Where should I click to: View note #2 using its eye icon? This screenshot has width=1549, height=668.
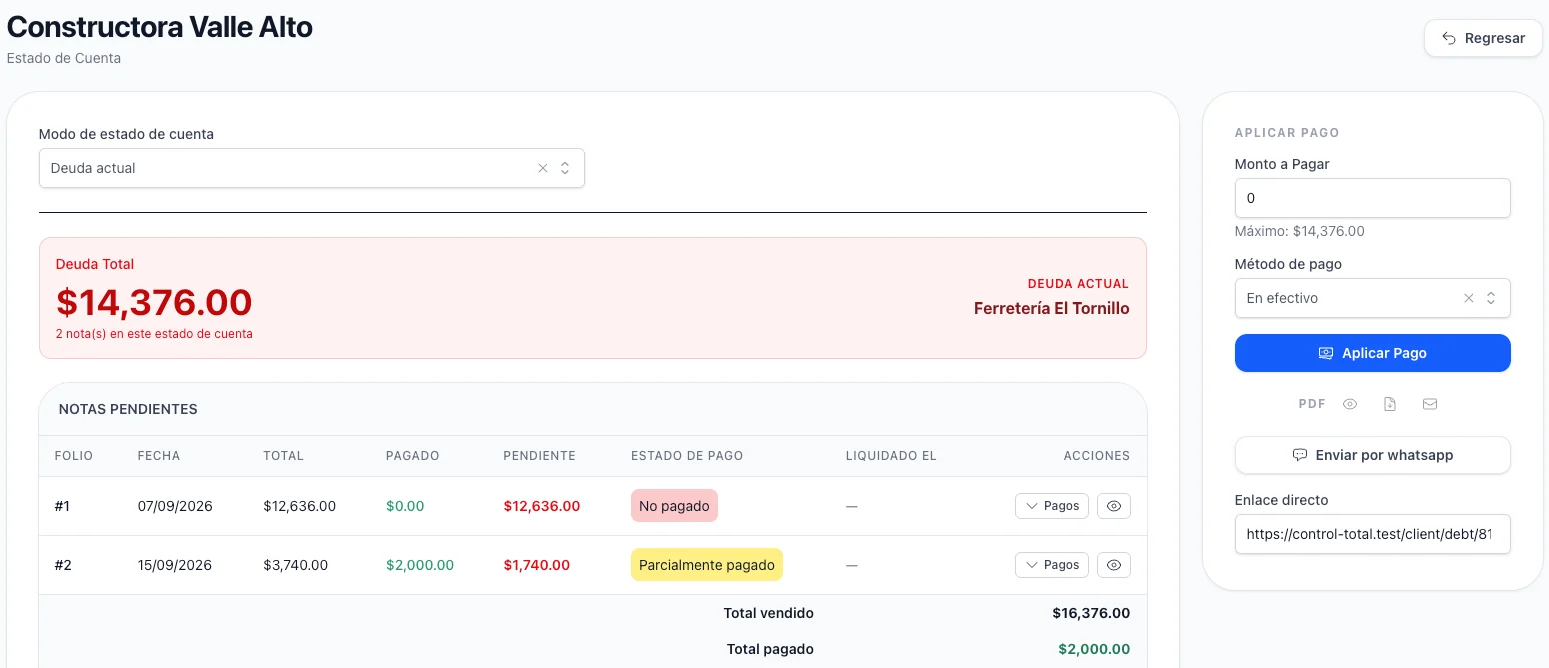coord(1114,565)
